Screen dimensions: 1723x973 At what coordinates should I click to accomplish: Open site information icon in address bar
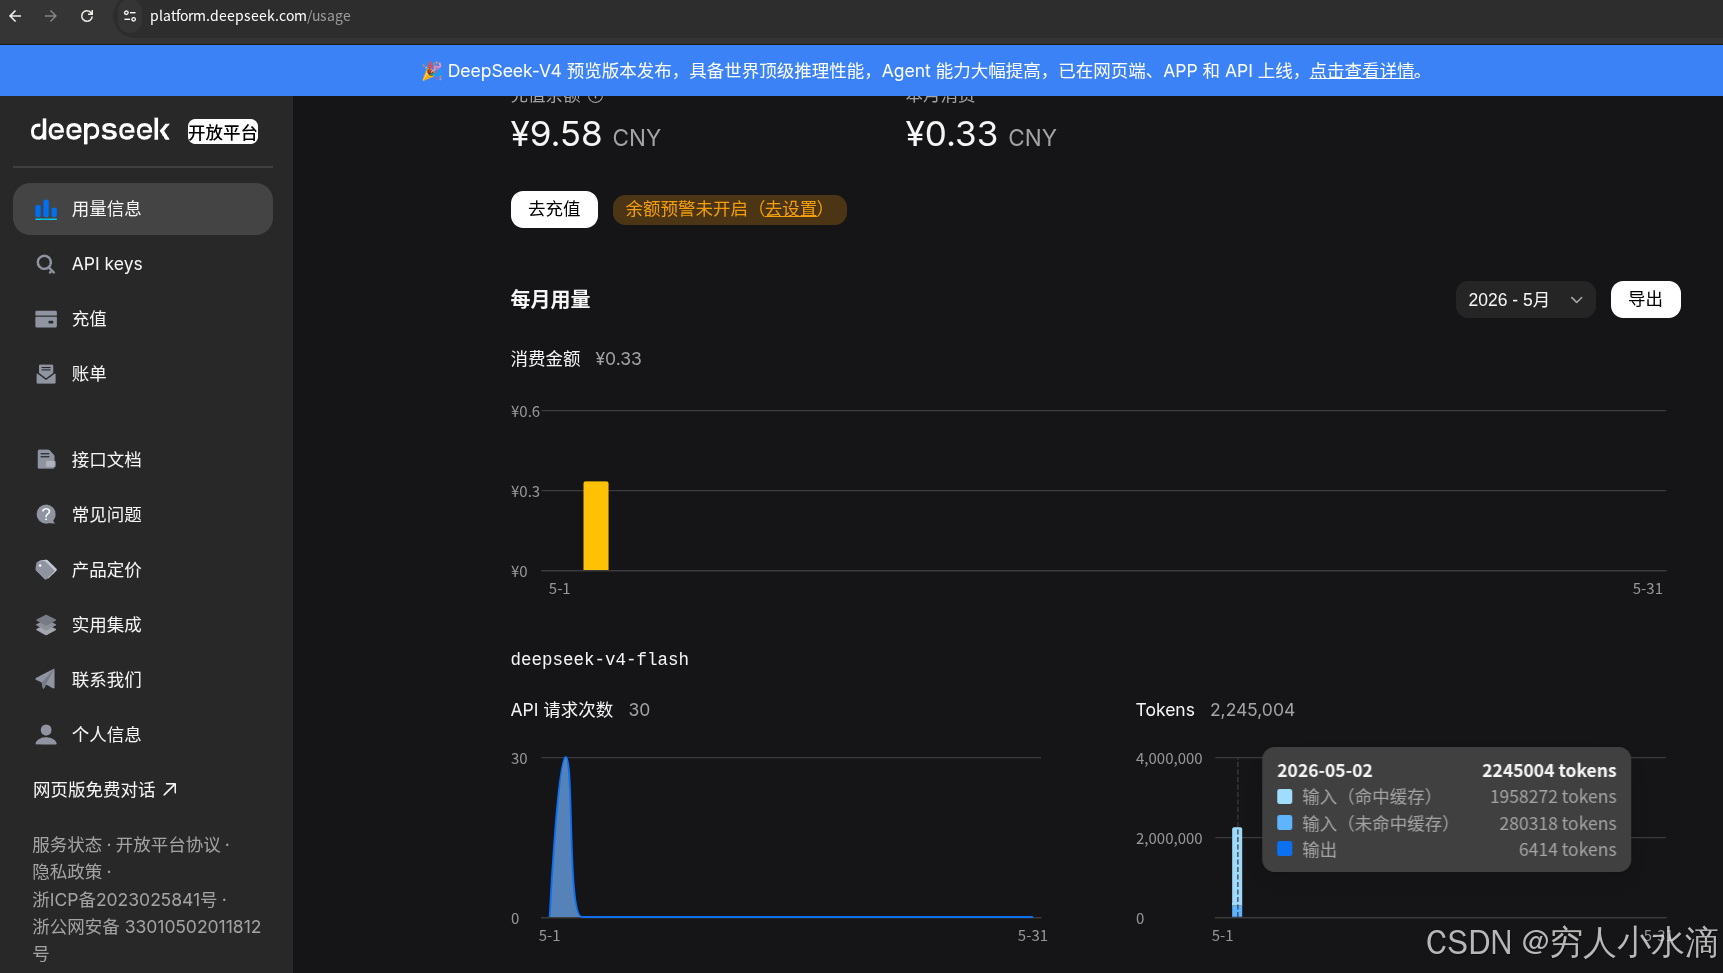click(x=130, y=16)
